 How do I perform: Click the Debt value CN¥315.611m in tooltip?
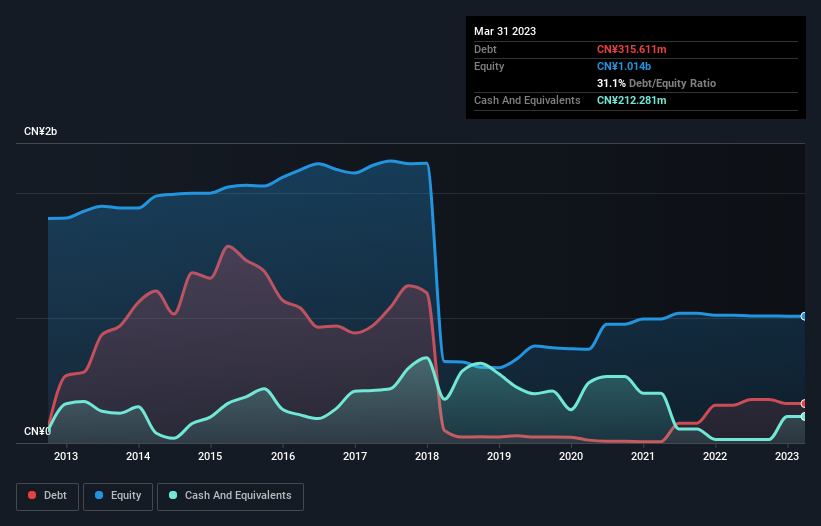coord(631,49)
